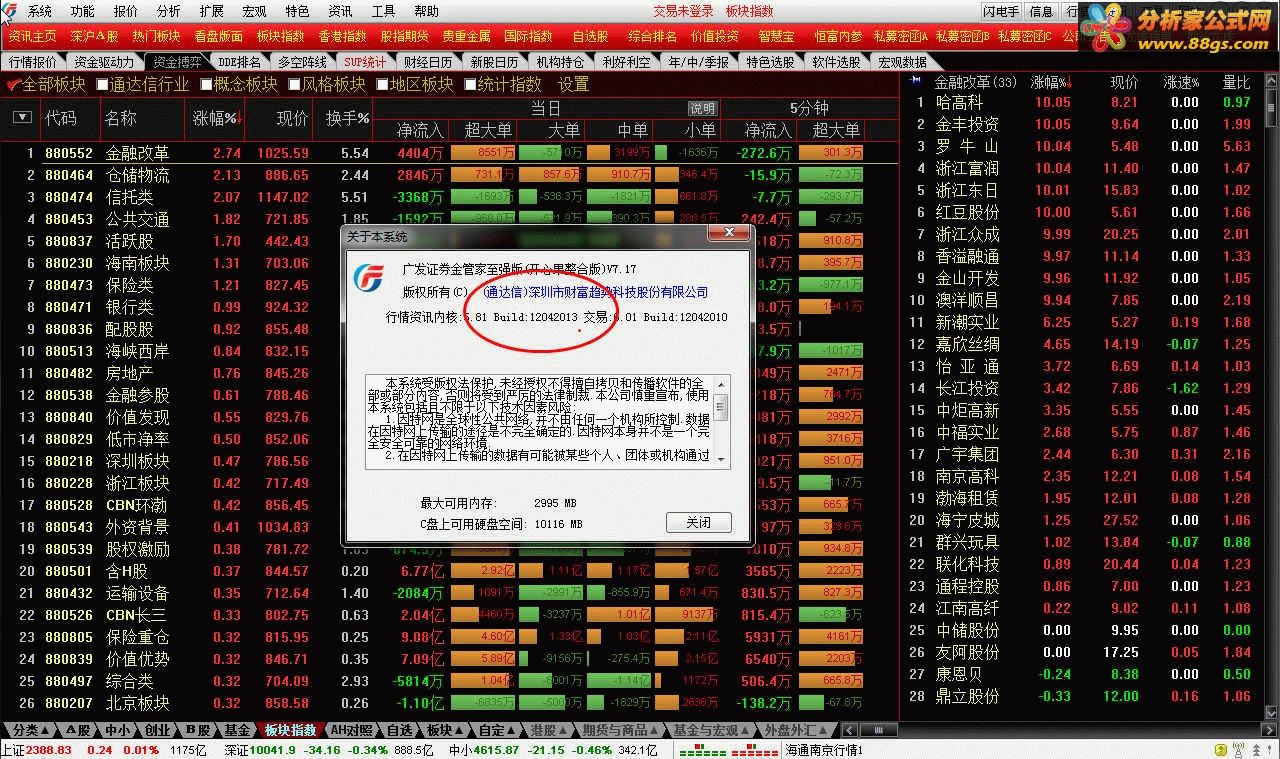This screenshot has width=1280, height=759.
Task: Click the 880464 仓储物流 row
Action: tap(448, 175)
